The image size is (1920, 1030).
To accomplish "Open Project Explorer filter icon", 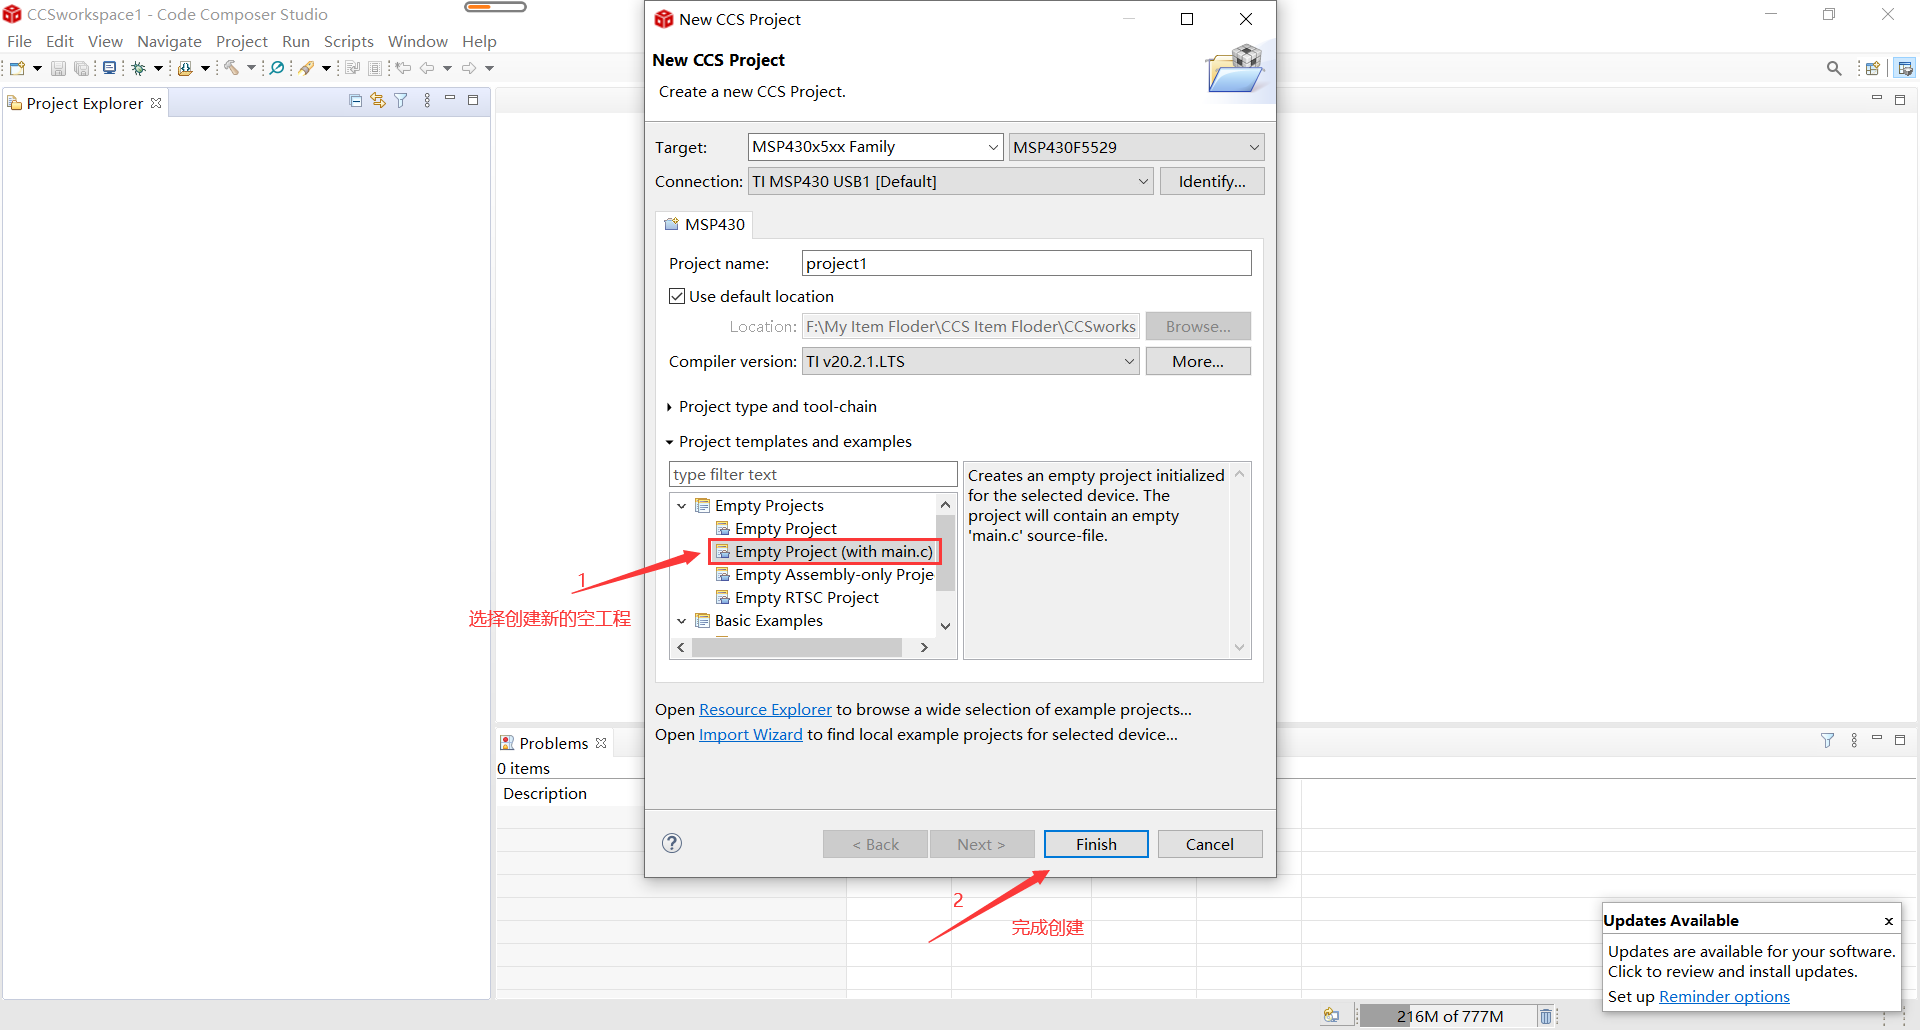I will point(401,100).
